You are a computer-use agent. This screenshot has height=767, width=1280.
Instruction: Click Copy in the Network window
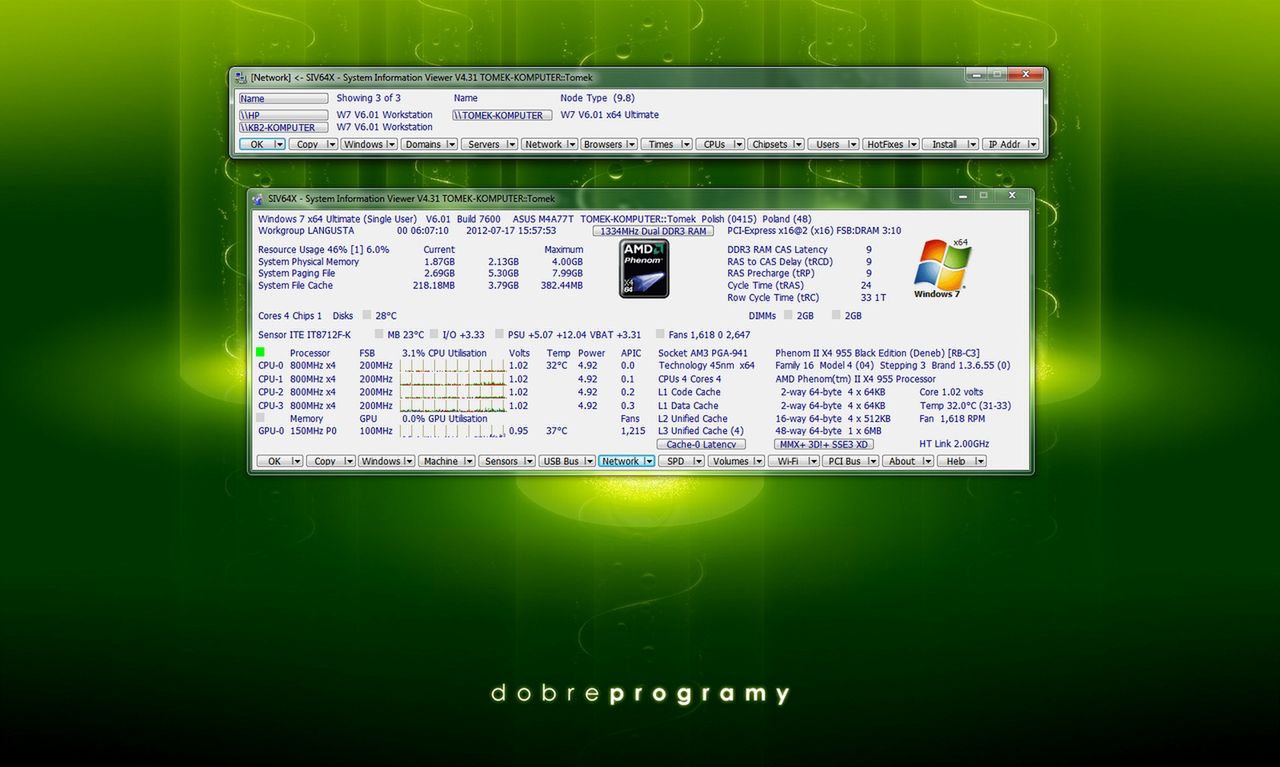[x=314, y=144]
